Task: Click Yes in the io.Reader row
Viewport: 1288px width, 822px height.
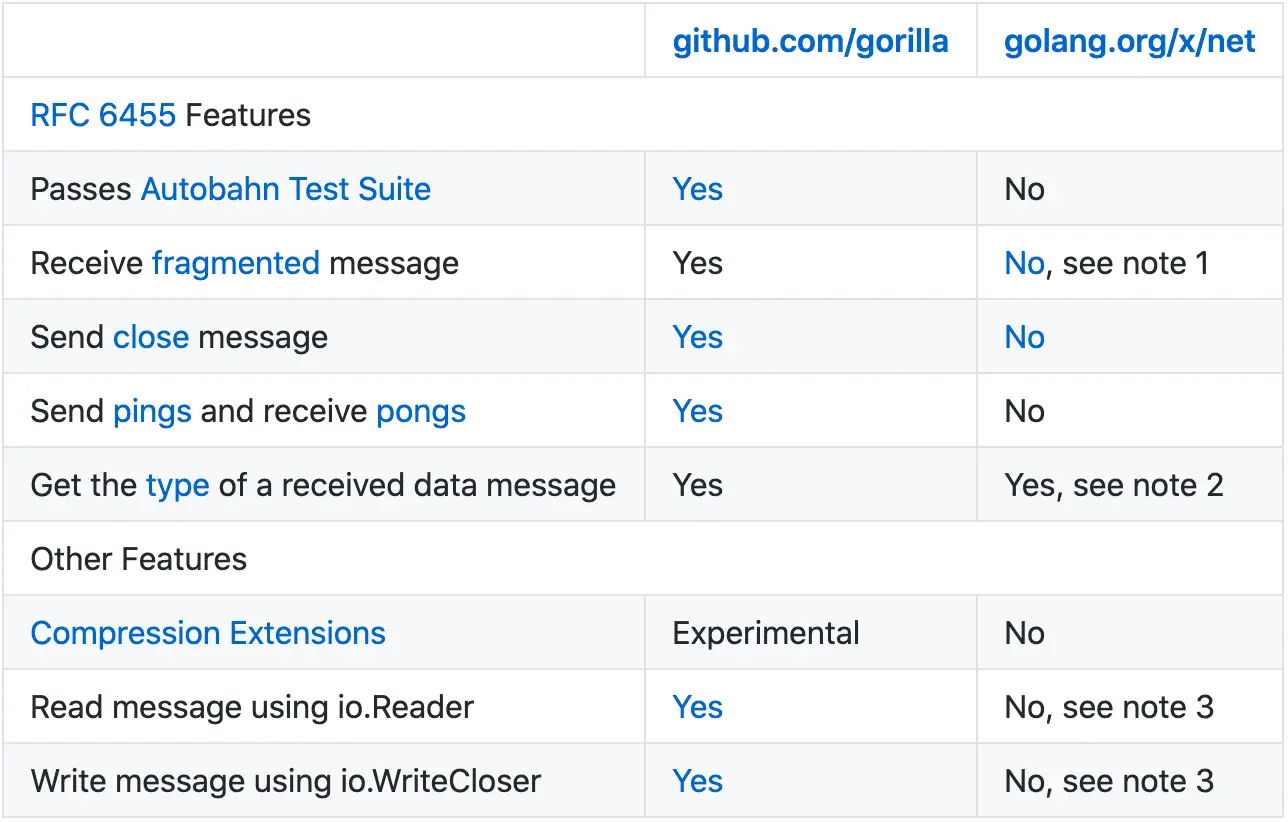Action: coord(697,708)
